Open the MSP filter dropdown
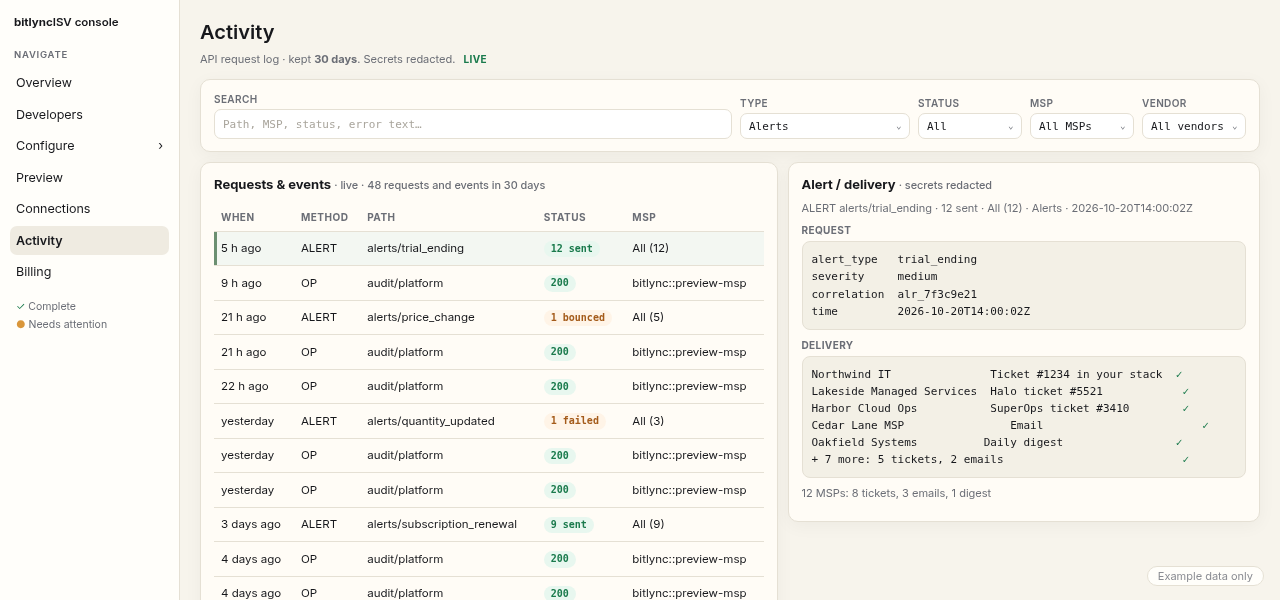1280x600 pixels. (x=1082, y=126)
